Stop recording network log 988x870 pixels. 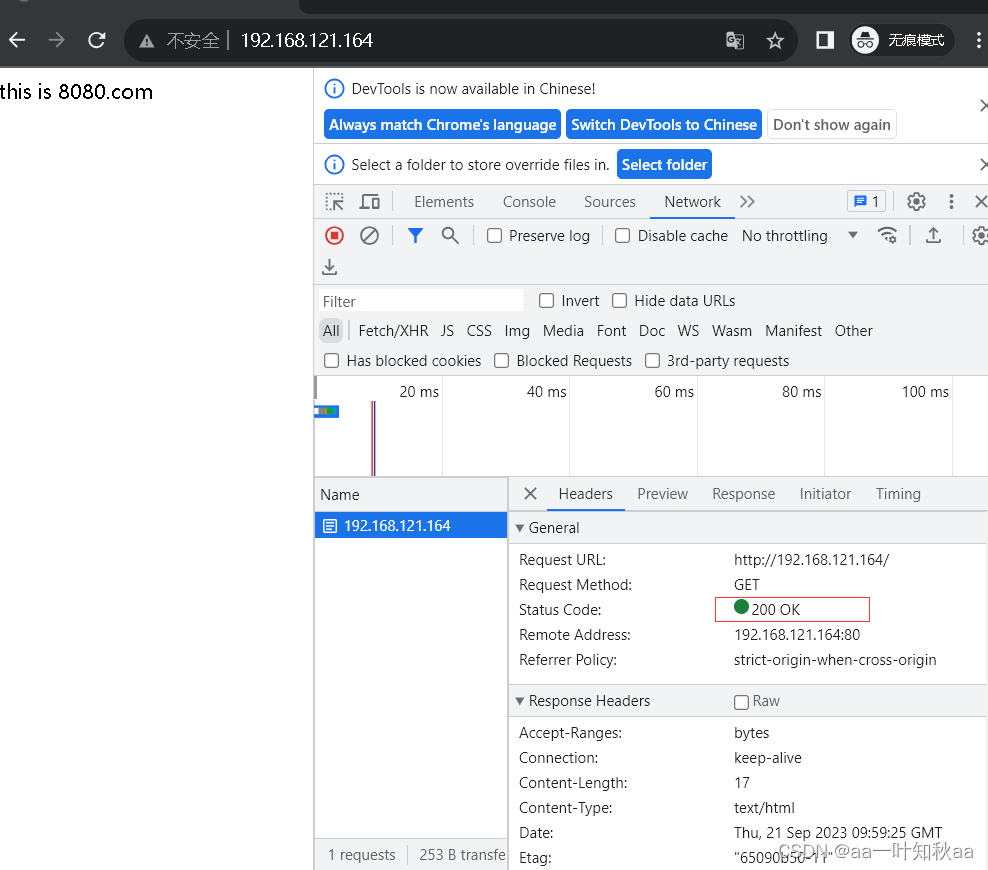click(x=335, y=236)
